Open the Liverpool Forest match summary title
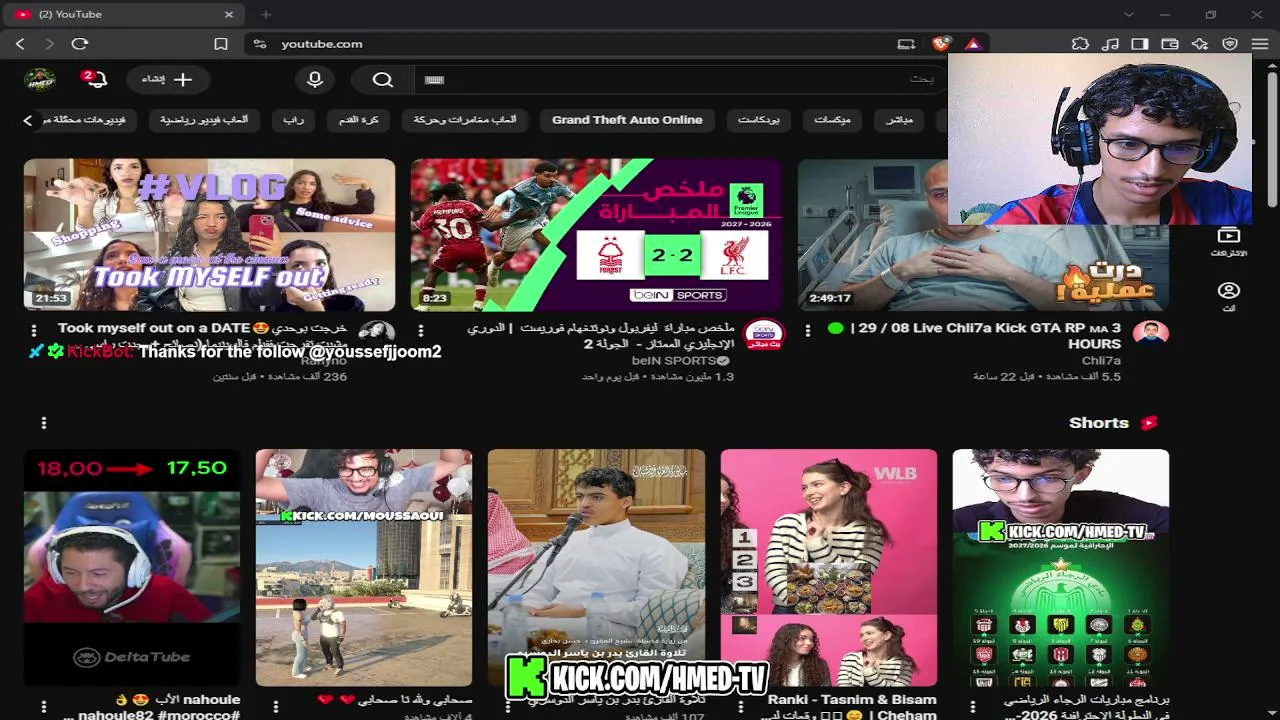 600,336
